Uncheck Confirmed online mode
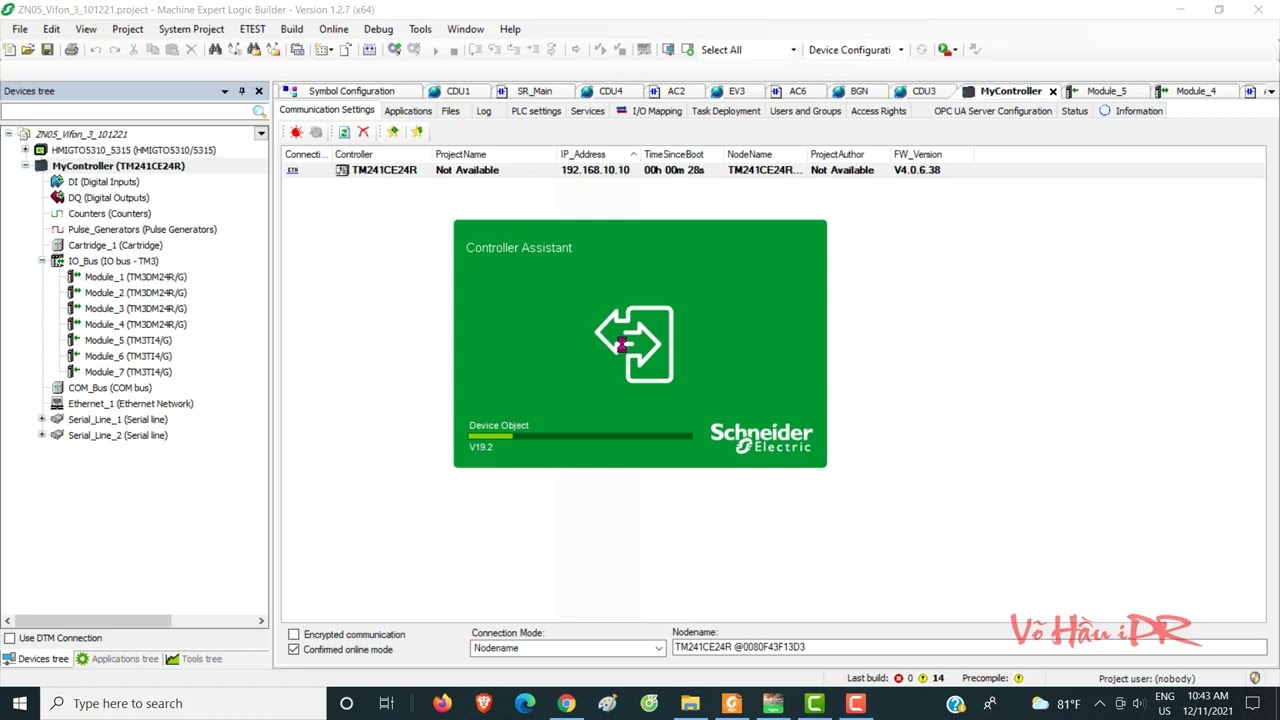The image size is (1280, 720). tap(294, 649)
